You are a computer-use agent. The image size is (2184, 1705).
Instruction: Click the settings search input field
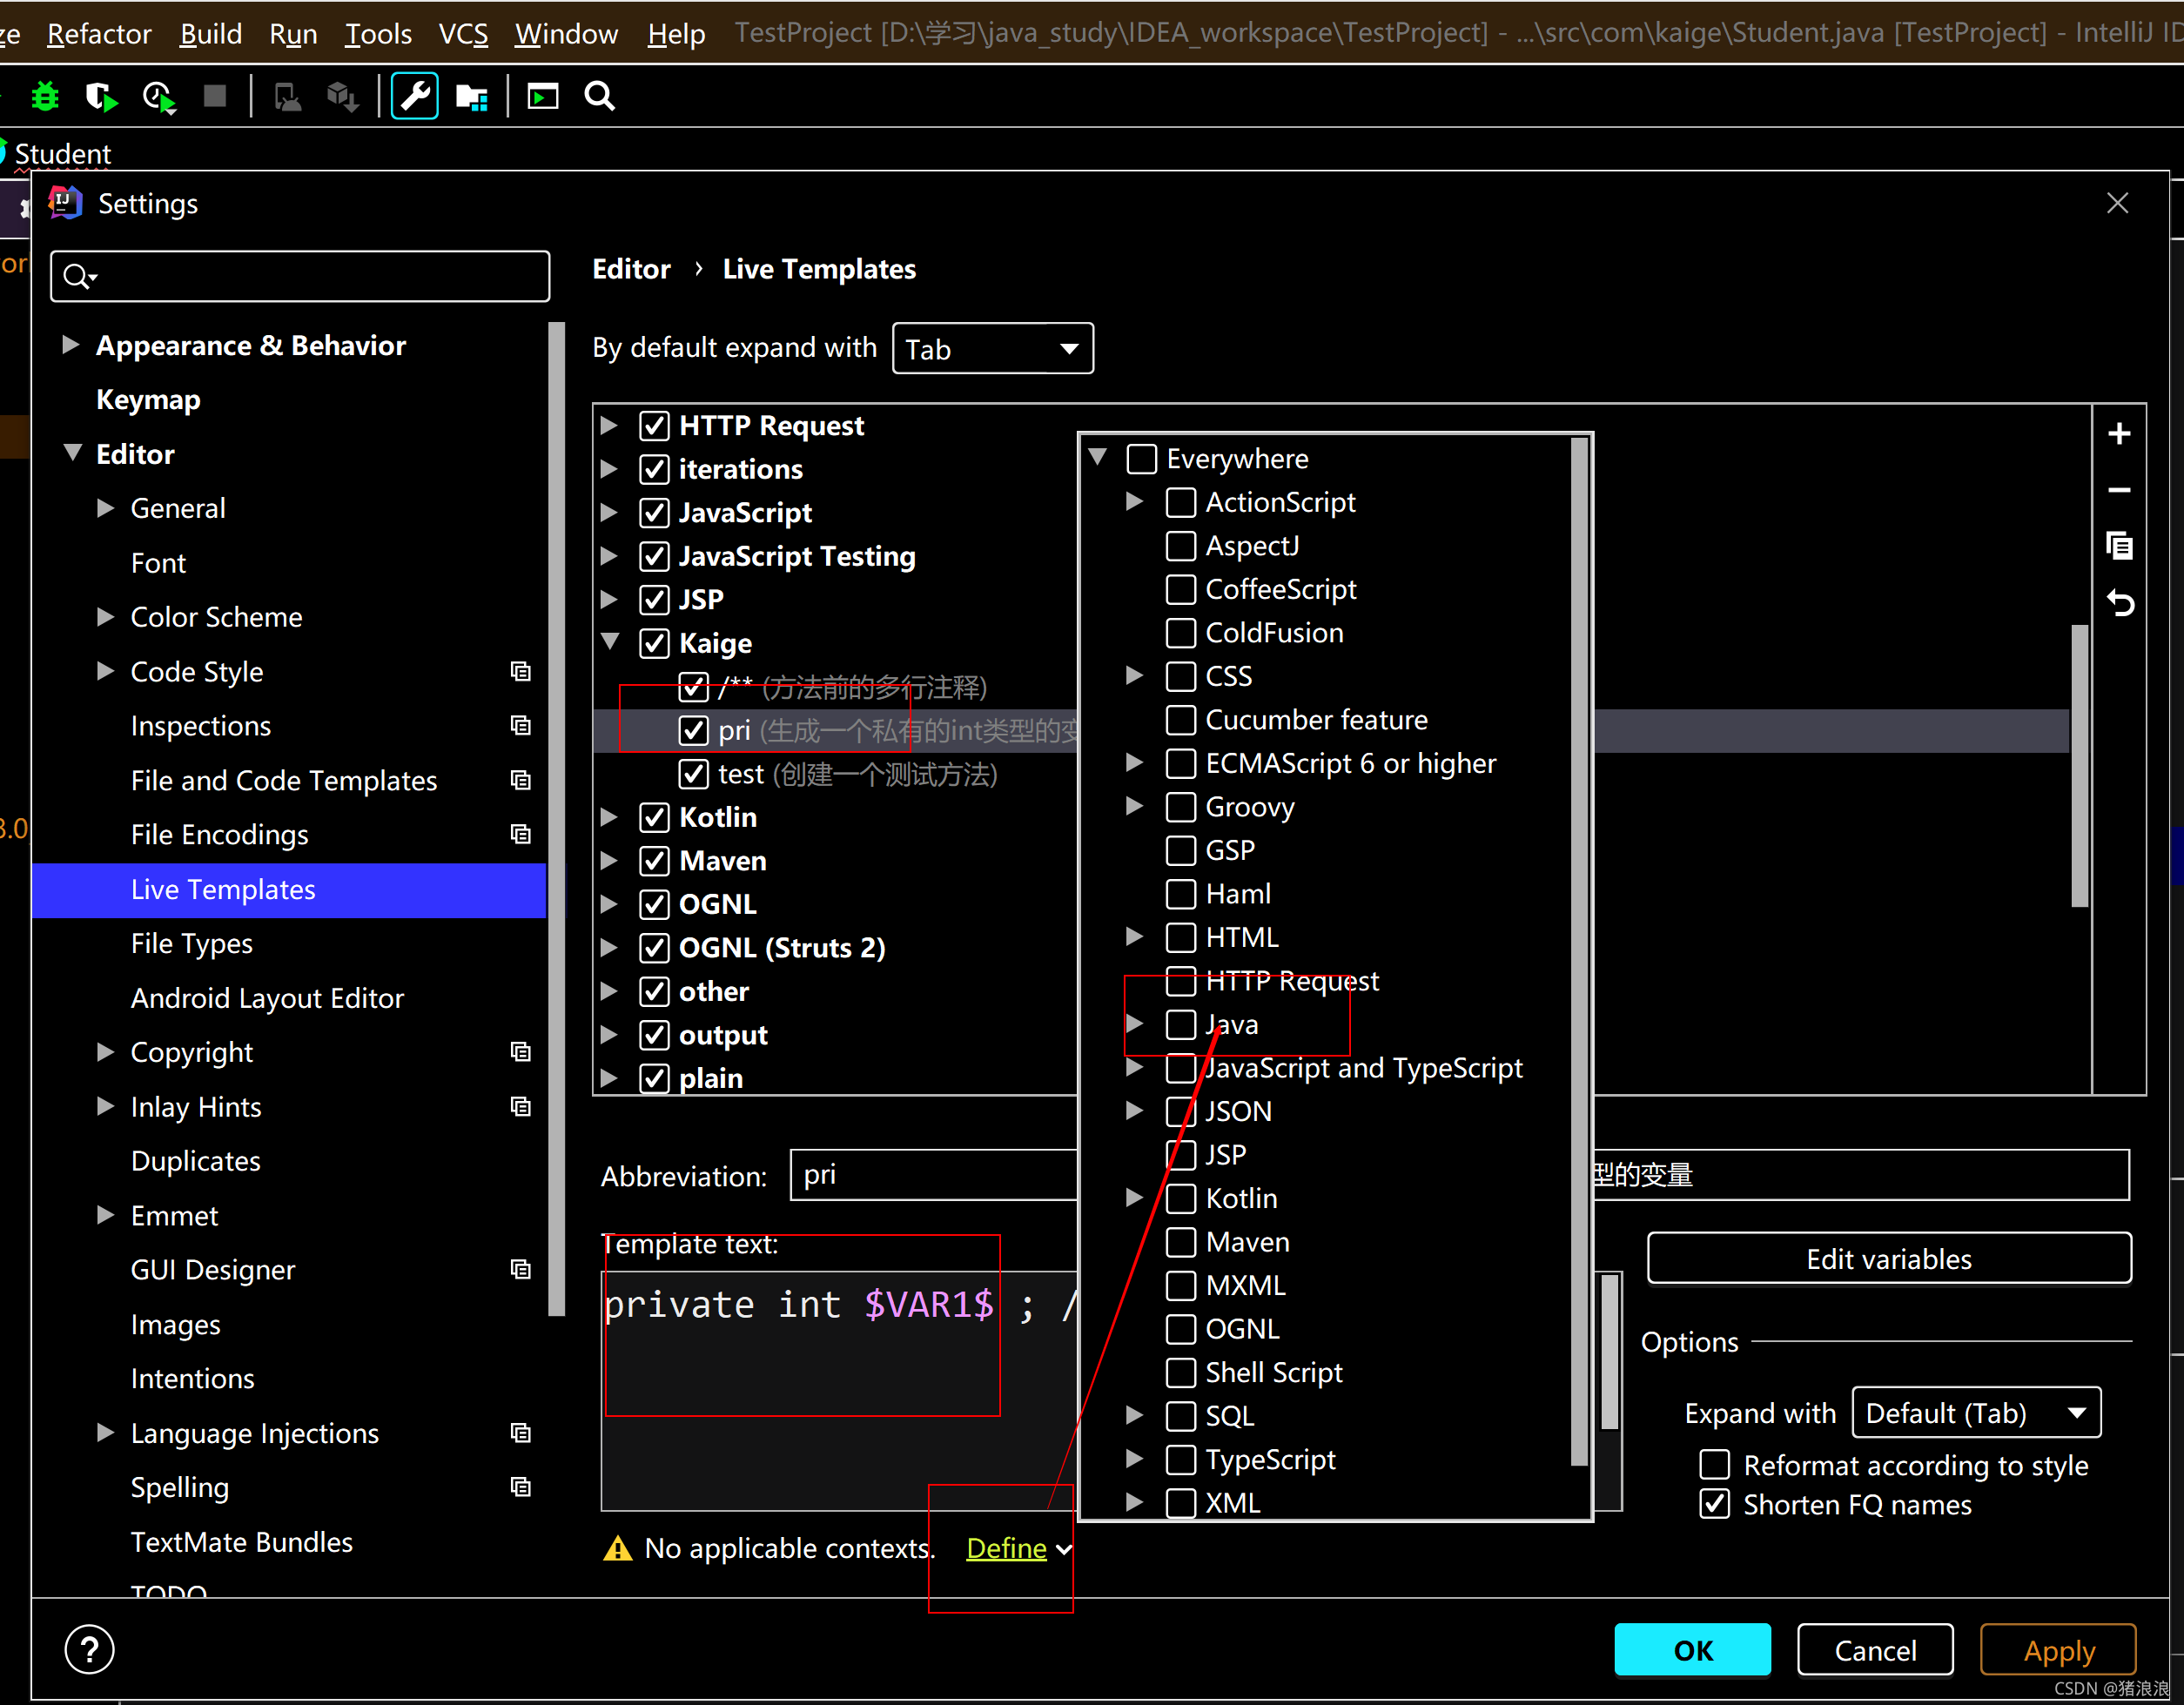coord(300,276)
